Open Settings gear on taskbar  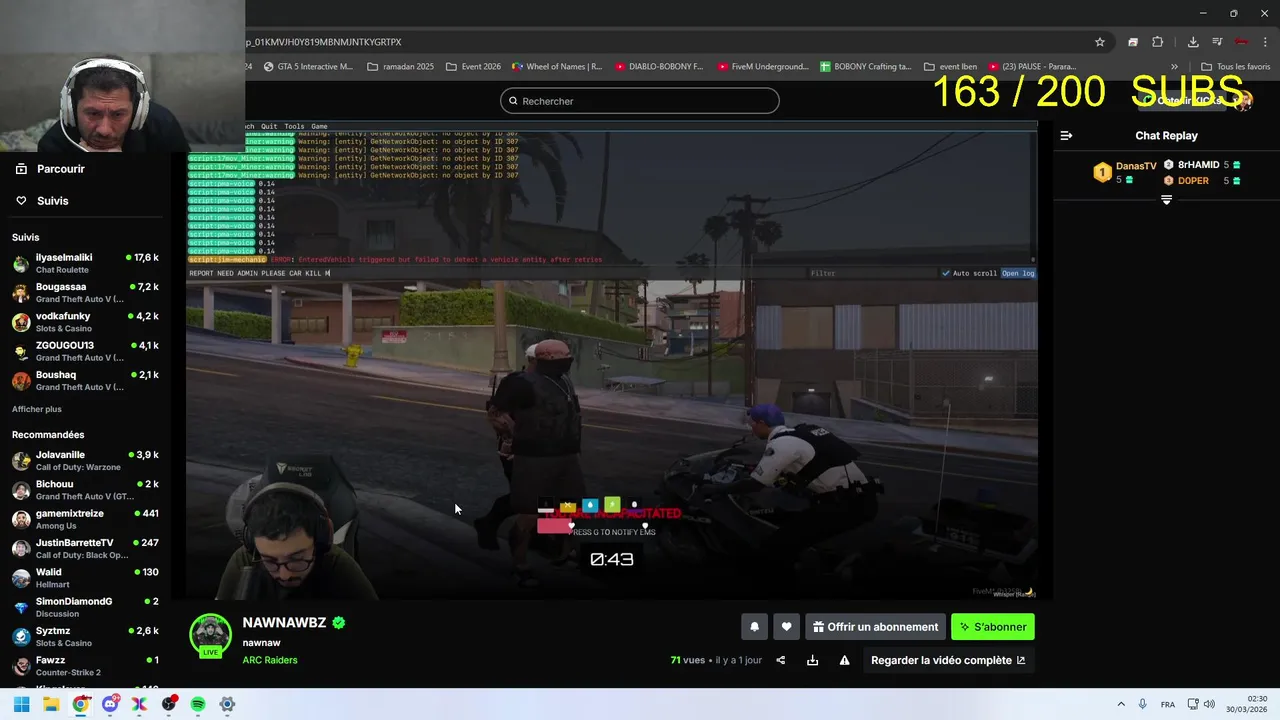coord(227,704)
